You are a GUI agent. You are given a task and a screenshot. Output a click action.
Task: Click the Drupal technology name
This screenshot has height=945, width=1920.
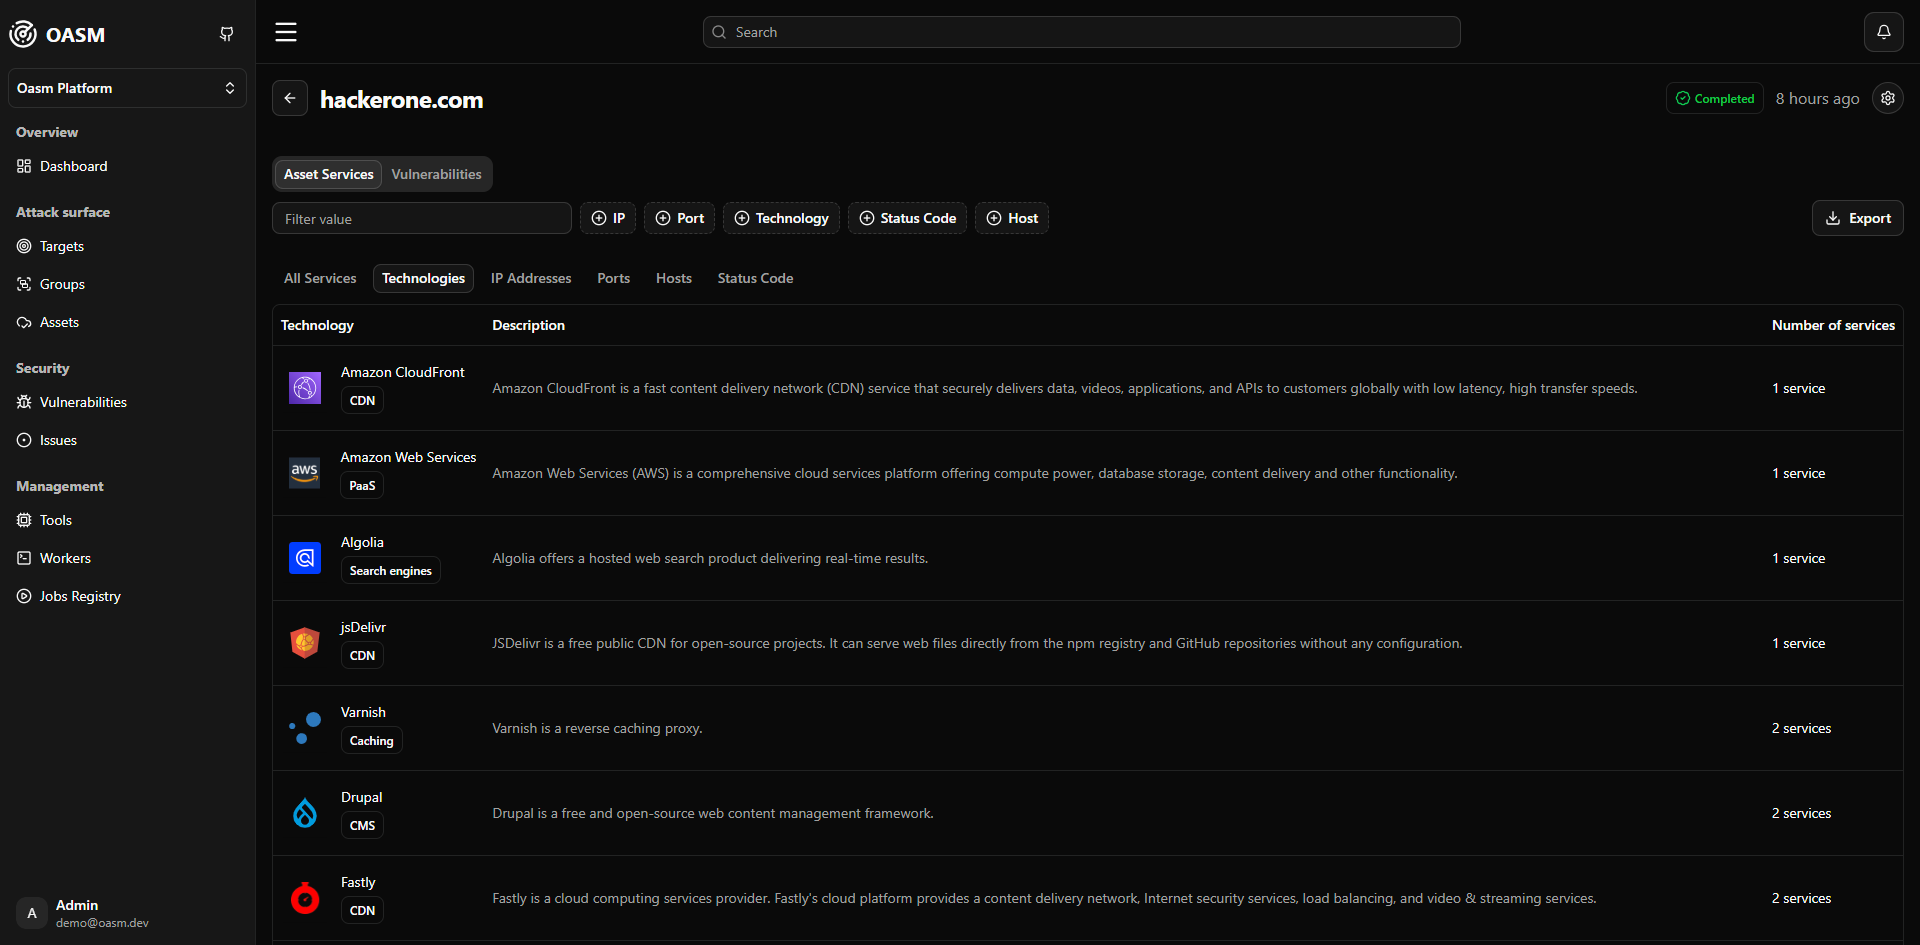361,797
